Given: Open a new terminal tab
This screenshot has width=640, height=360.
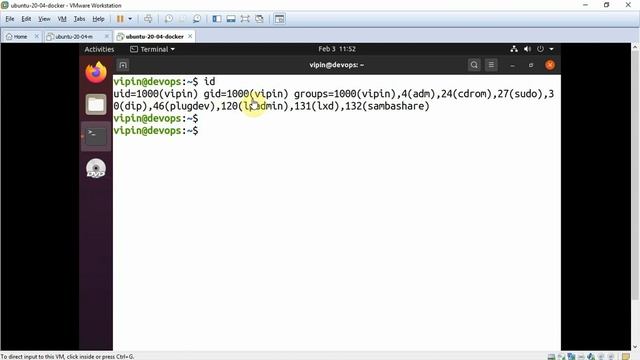Looking at the screenshot, I should 123,65.
